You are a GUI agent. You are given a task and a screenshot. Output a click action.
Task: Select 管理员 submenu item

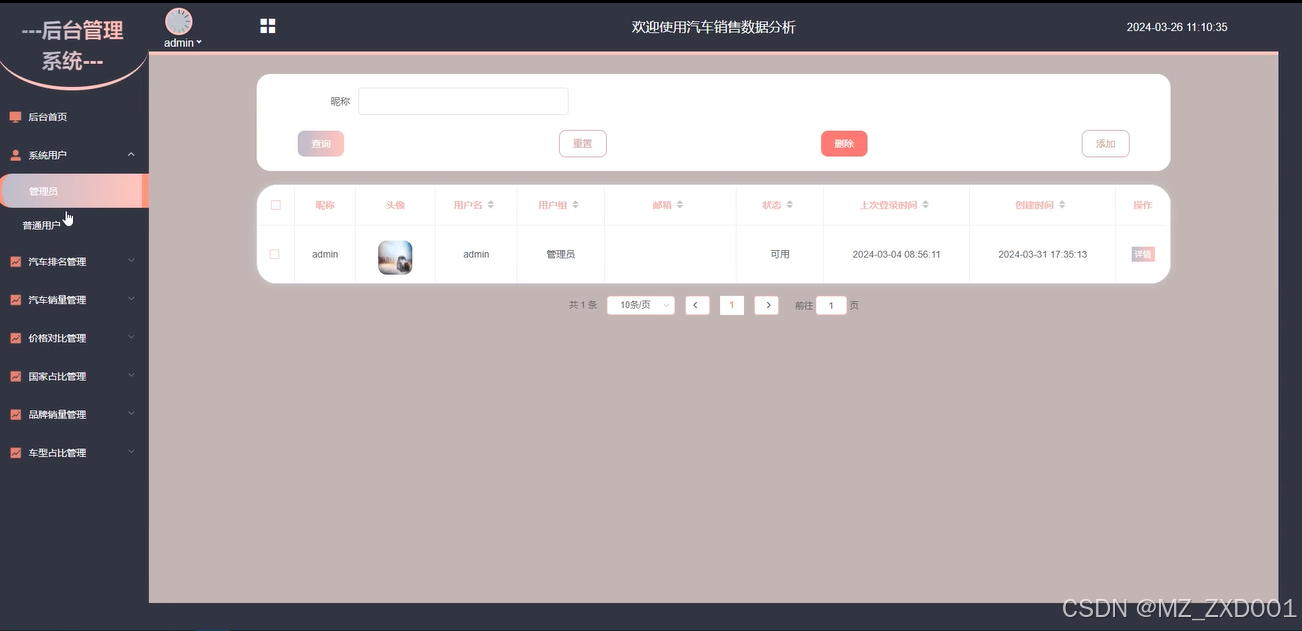(x=74, y=191)
